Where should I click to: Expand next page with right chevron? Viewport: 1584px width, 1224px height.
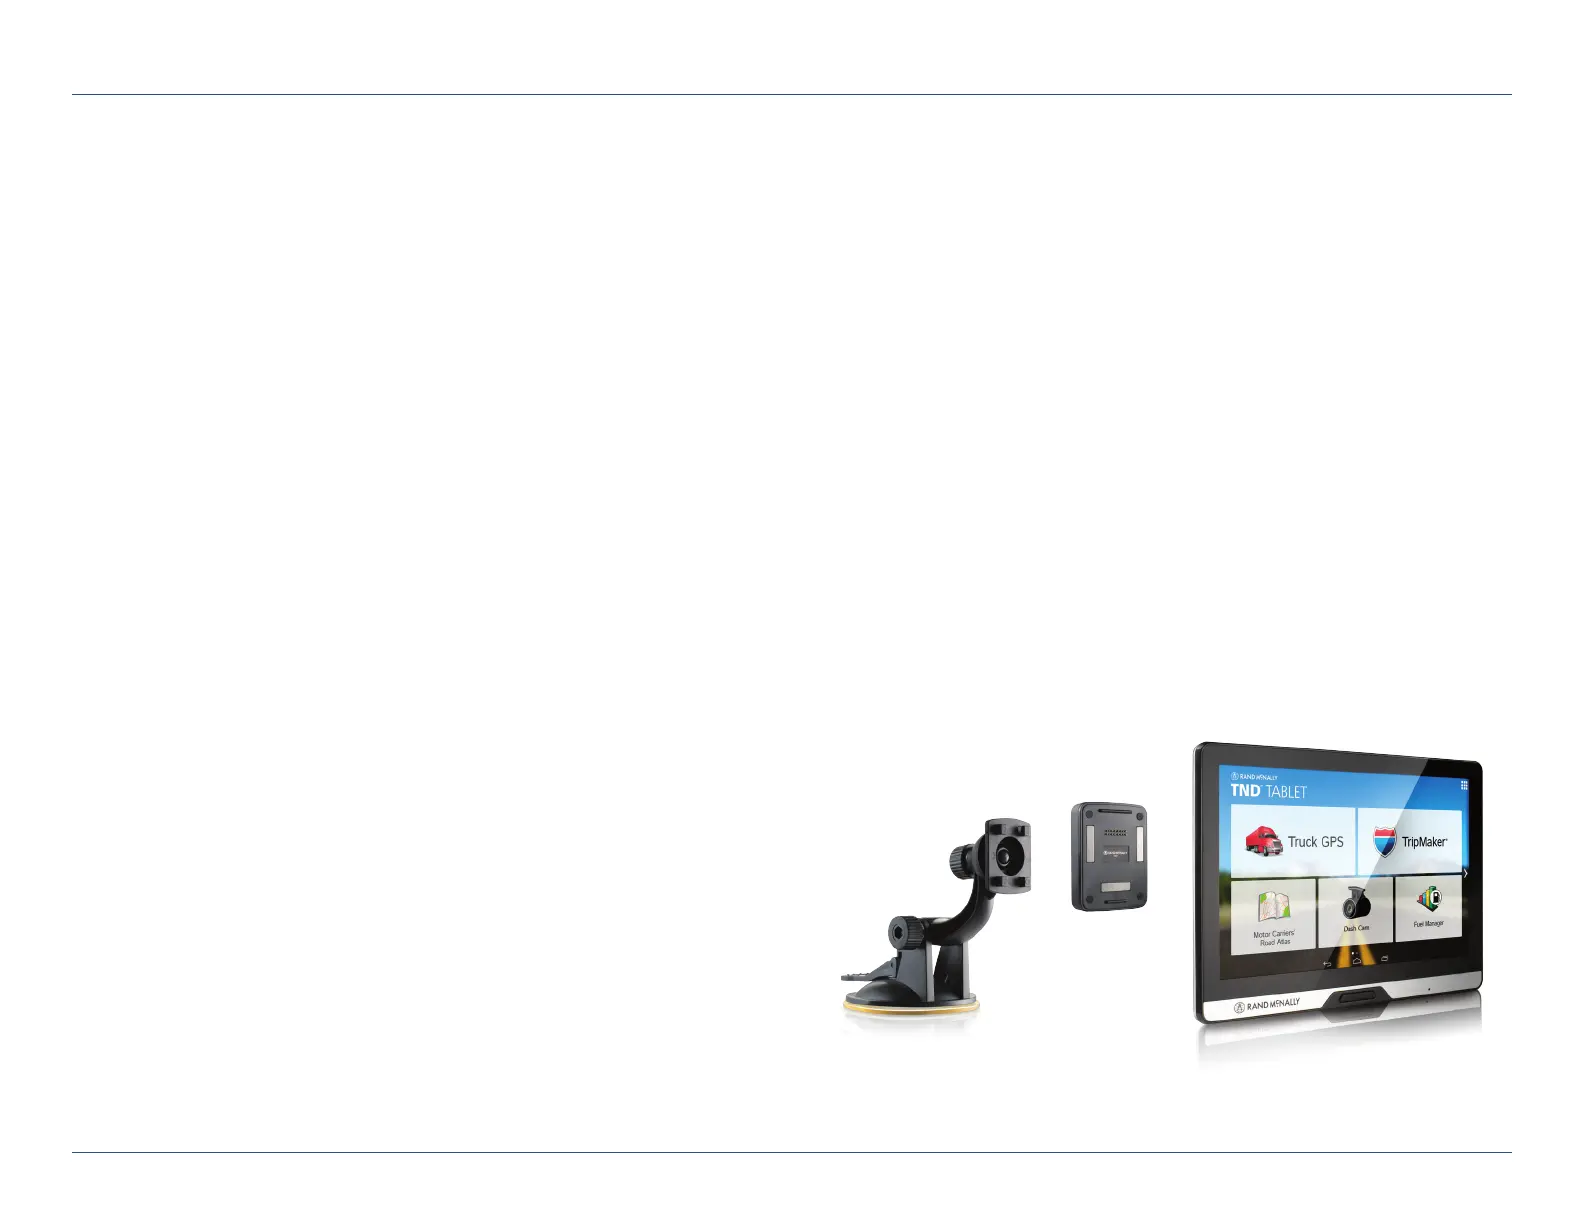[1465, 874]
